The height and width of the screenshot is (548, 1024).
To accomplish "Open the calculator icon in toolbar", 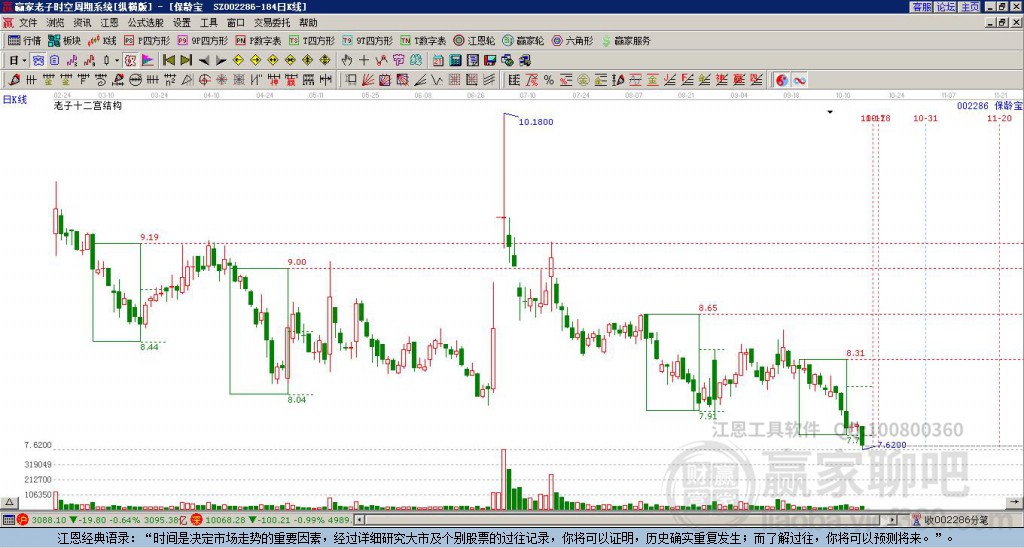I will click(455, 61).
